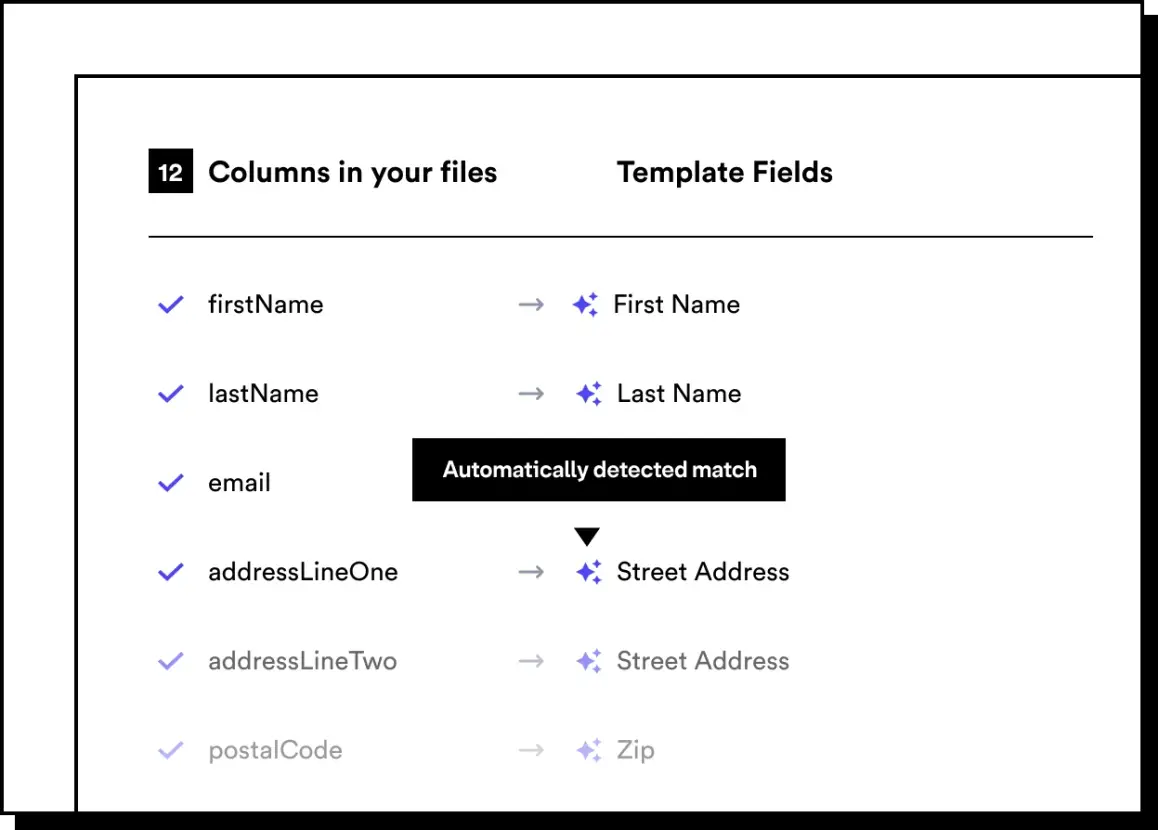Click the Template Fields column header
The image size is (1158, 830).
[x=724, y=173]
